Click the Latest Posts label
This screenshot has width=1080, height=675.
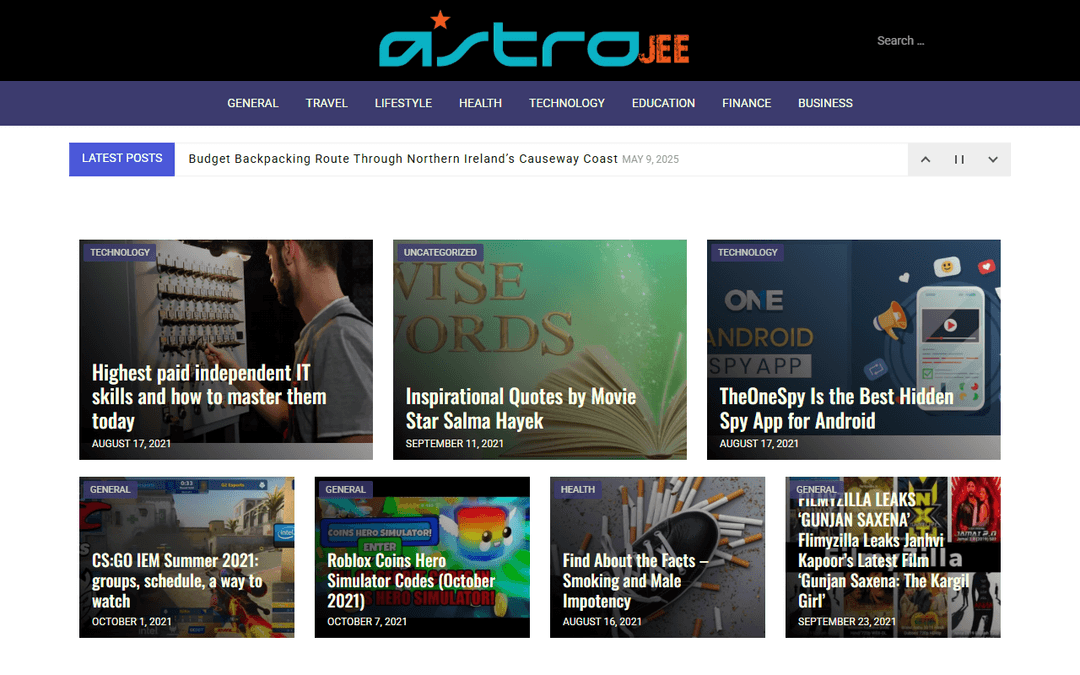pos(122,159)
